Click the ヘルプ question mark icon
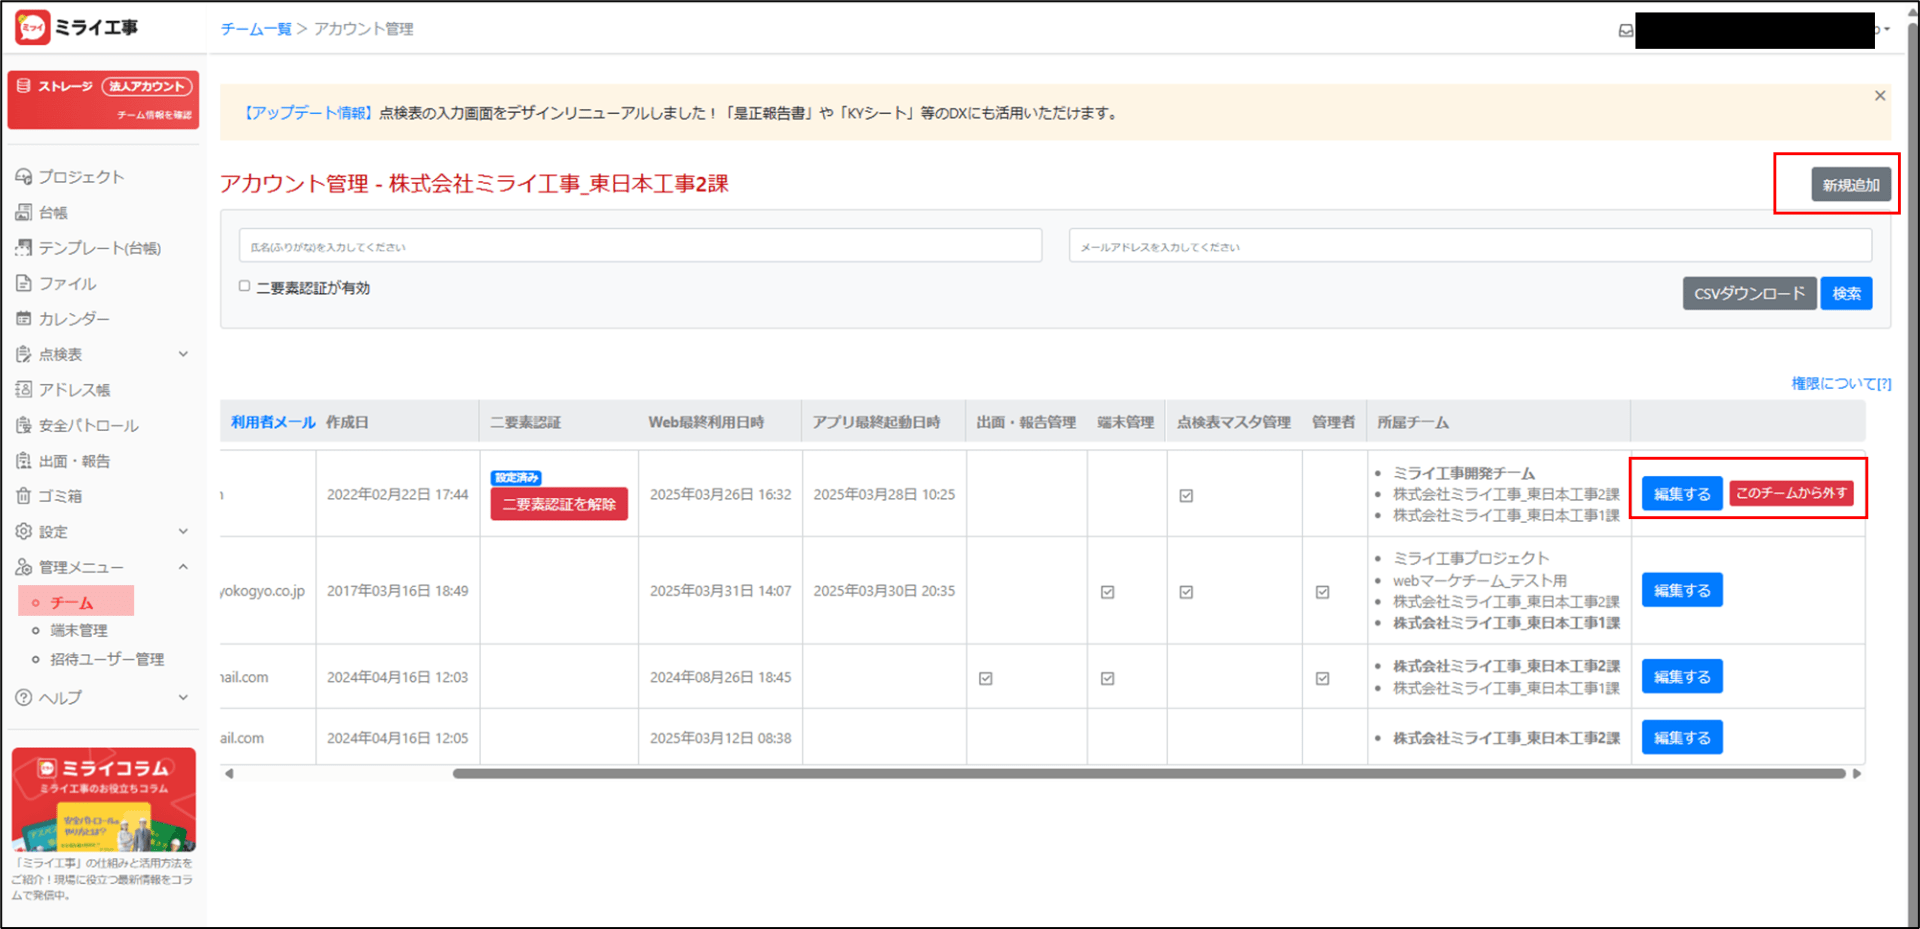The height and width of the screenshot is (929, 1920). [x=24, y=697]
